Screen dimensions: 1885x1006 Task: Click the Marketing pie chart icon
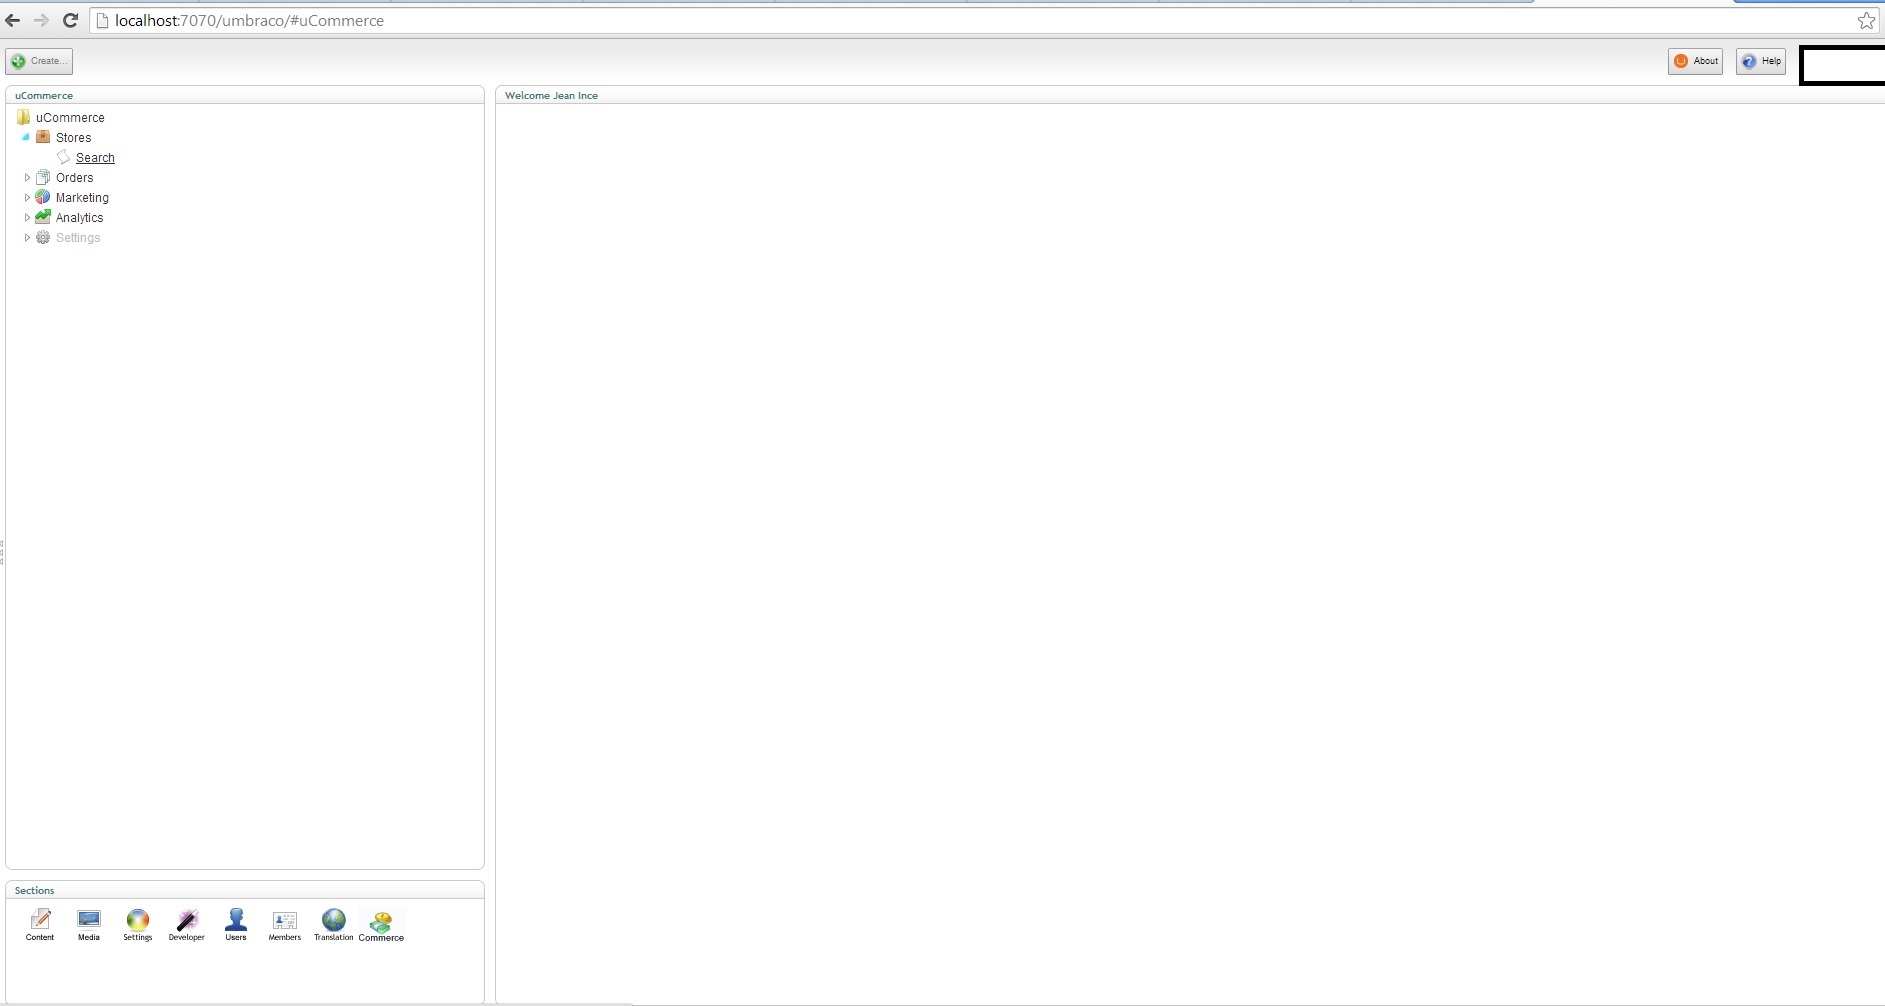[x=43, y=197]
